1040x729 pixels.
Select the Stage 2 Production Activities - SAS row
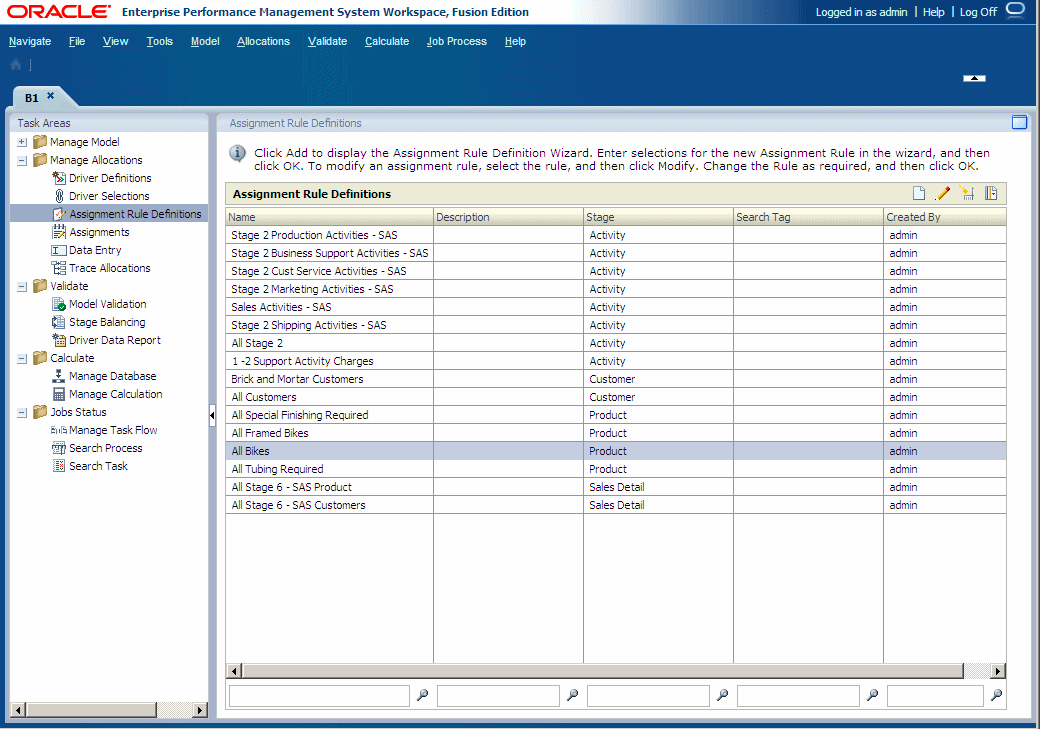pyautogui.click(x=616, y=235)
